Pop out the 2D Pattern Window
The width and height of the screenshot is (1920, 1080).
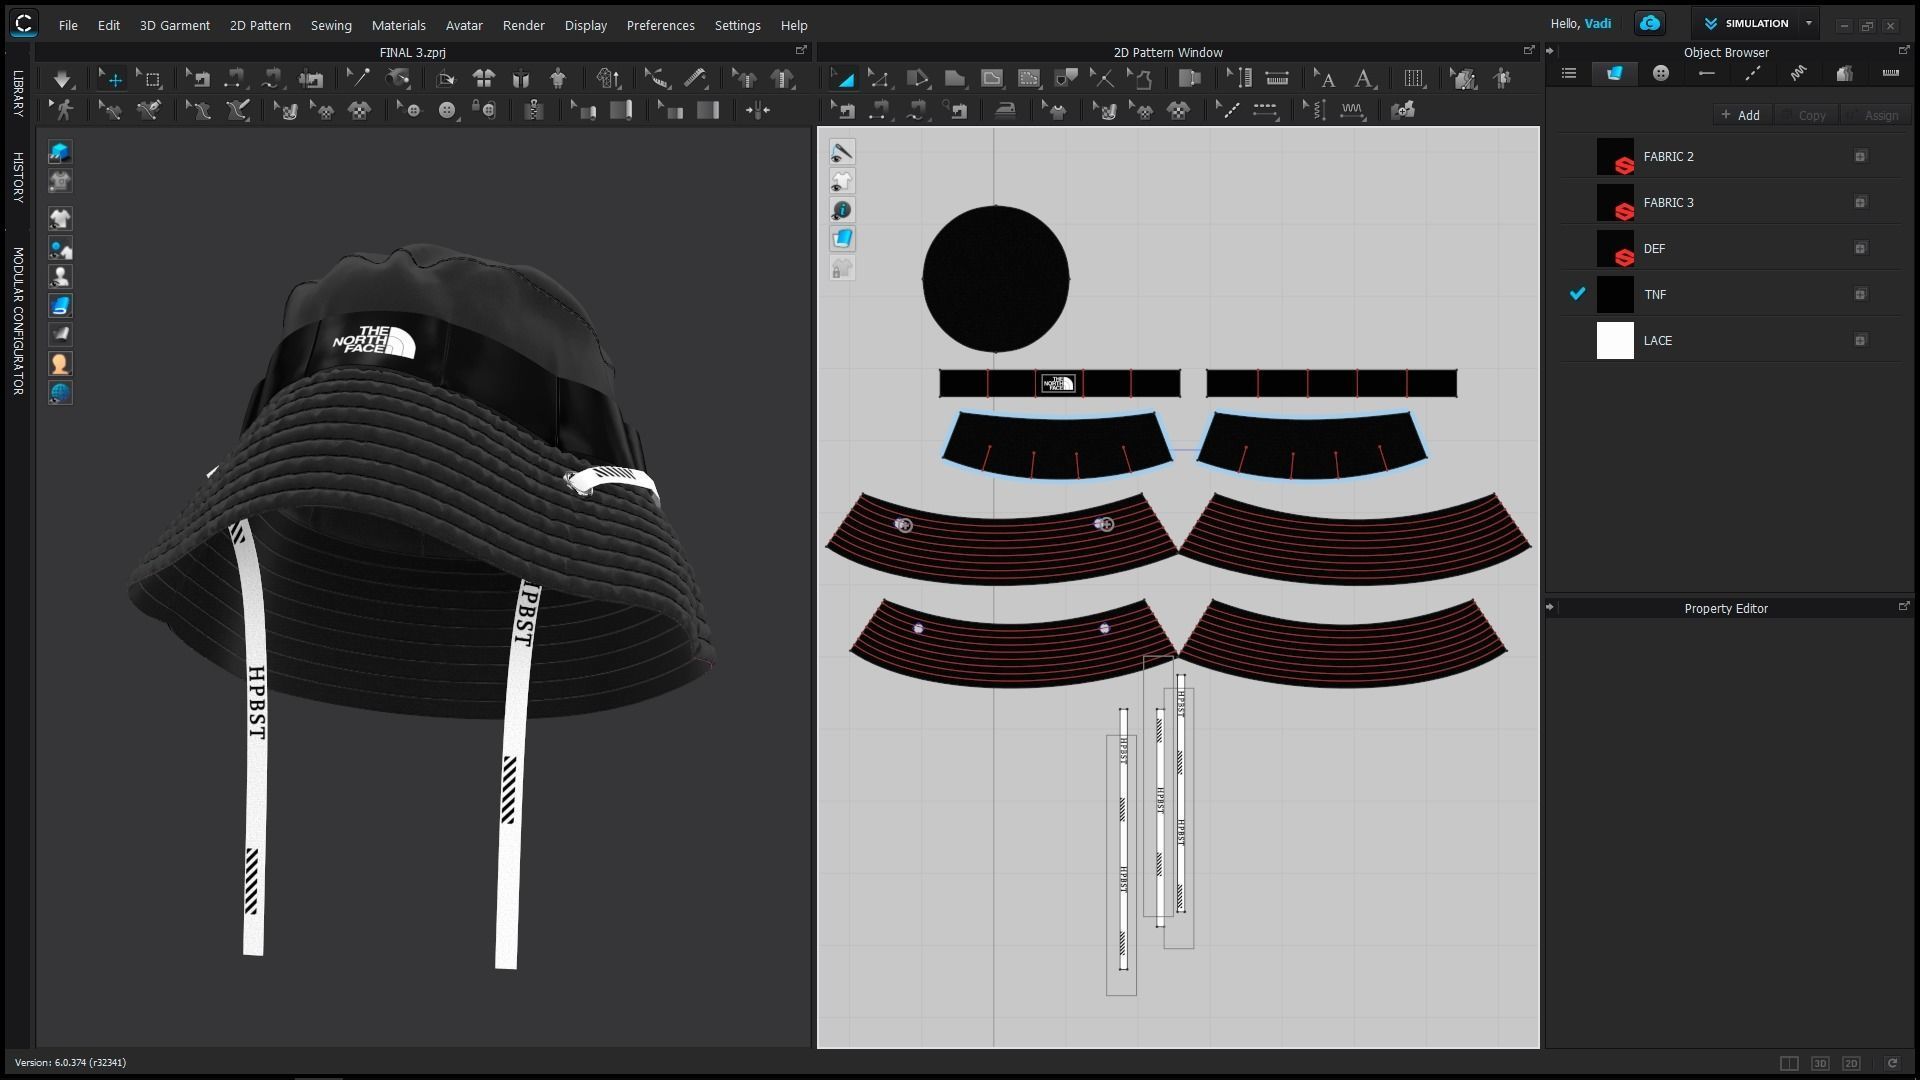click(1528, 50)
